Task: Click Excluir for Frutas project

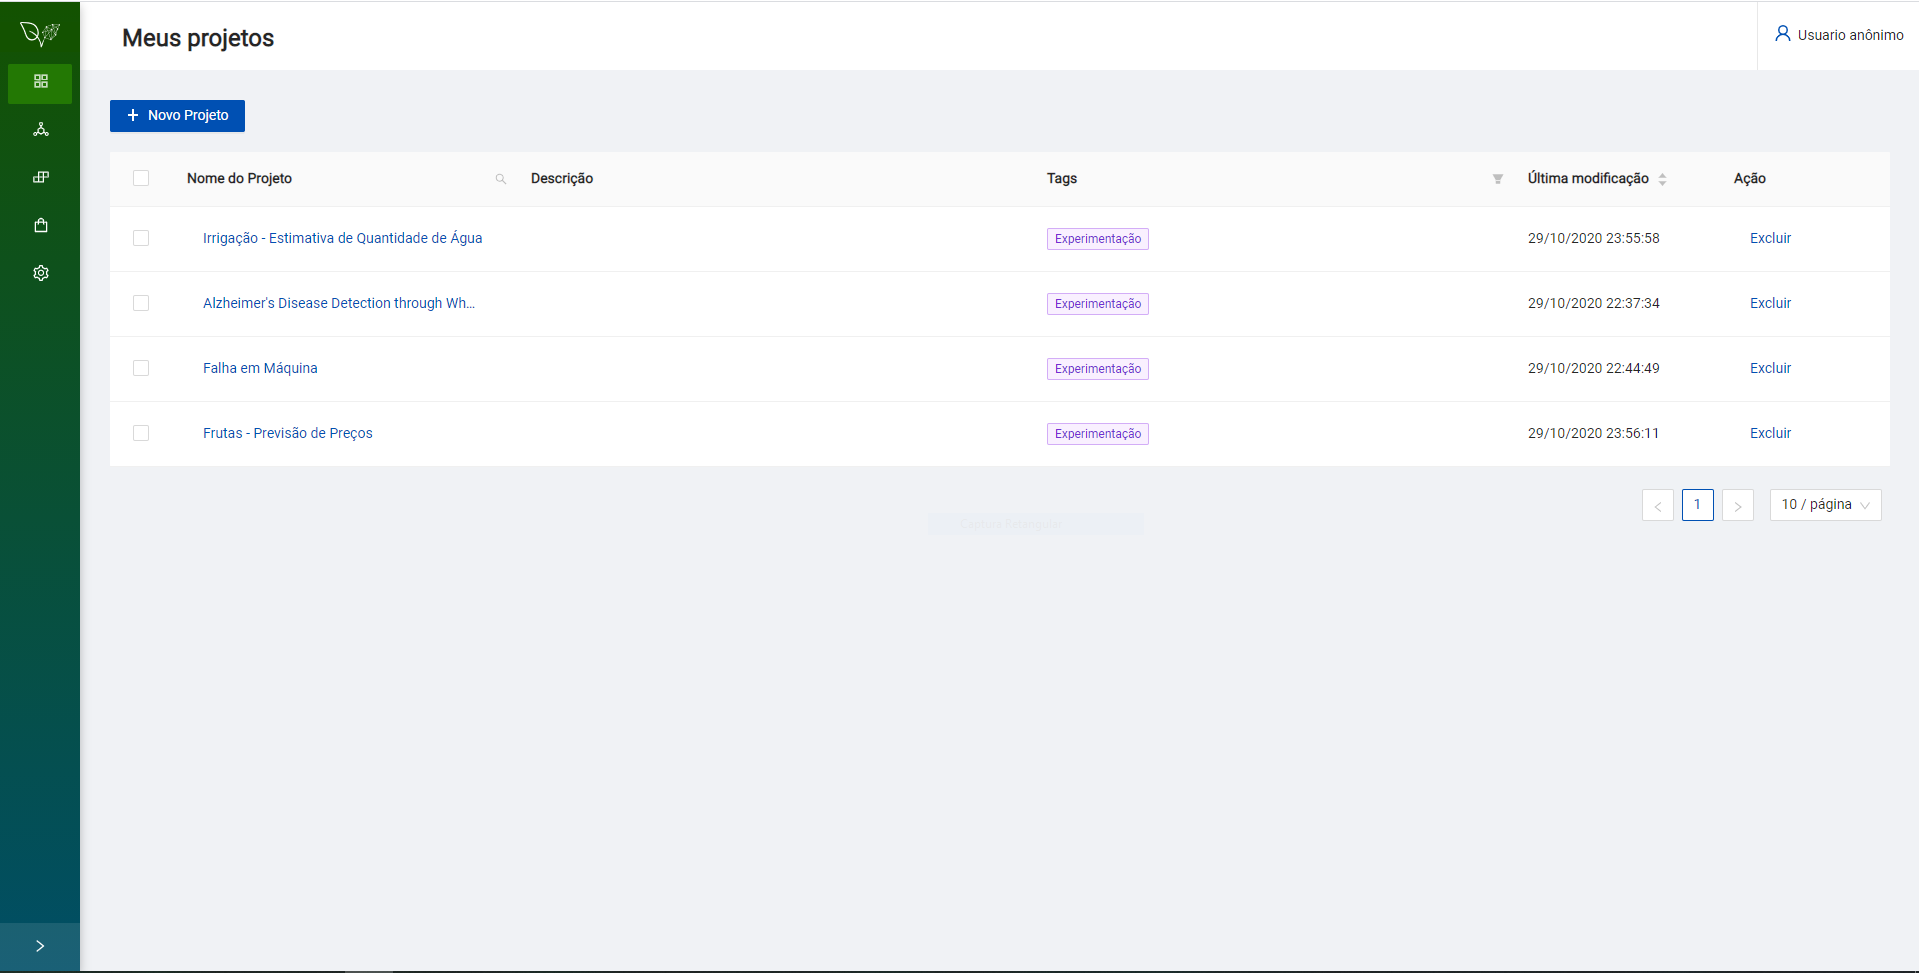Action: (1770, 433)
